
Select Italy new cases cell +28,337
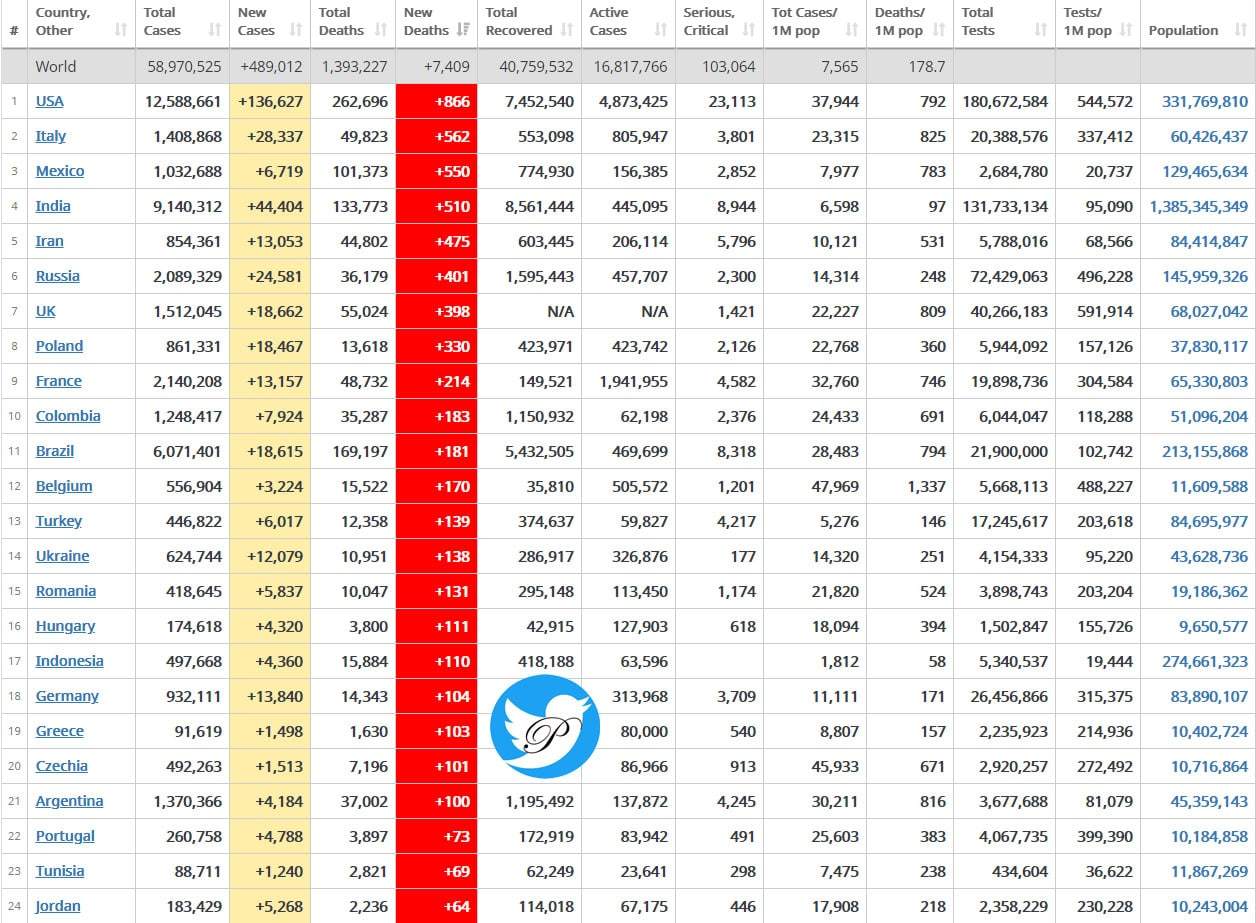[270, 136]
